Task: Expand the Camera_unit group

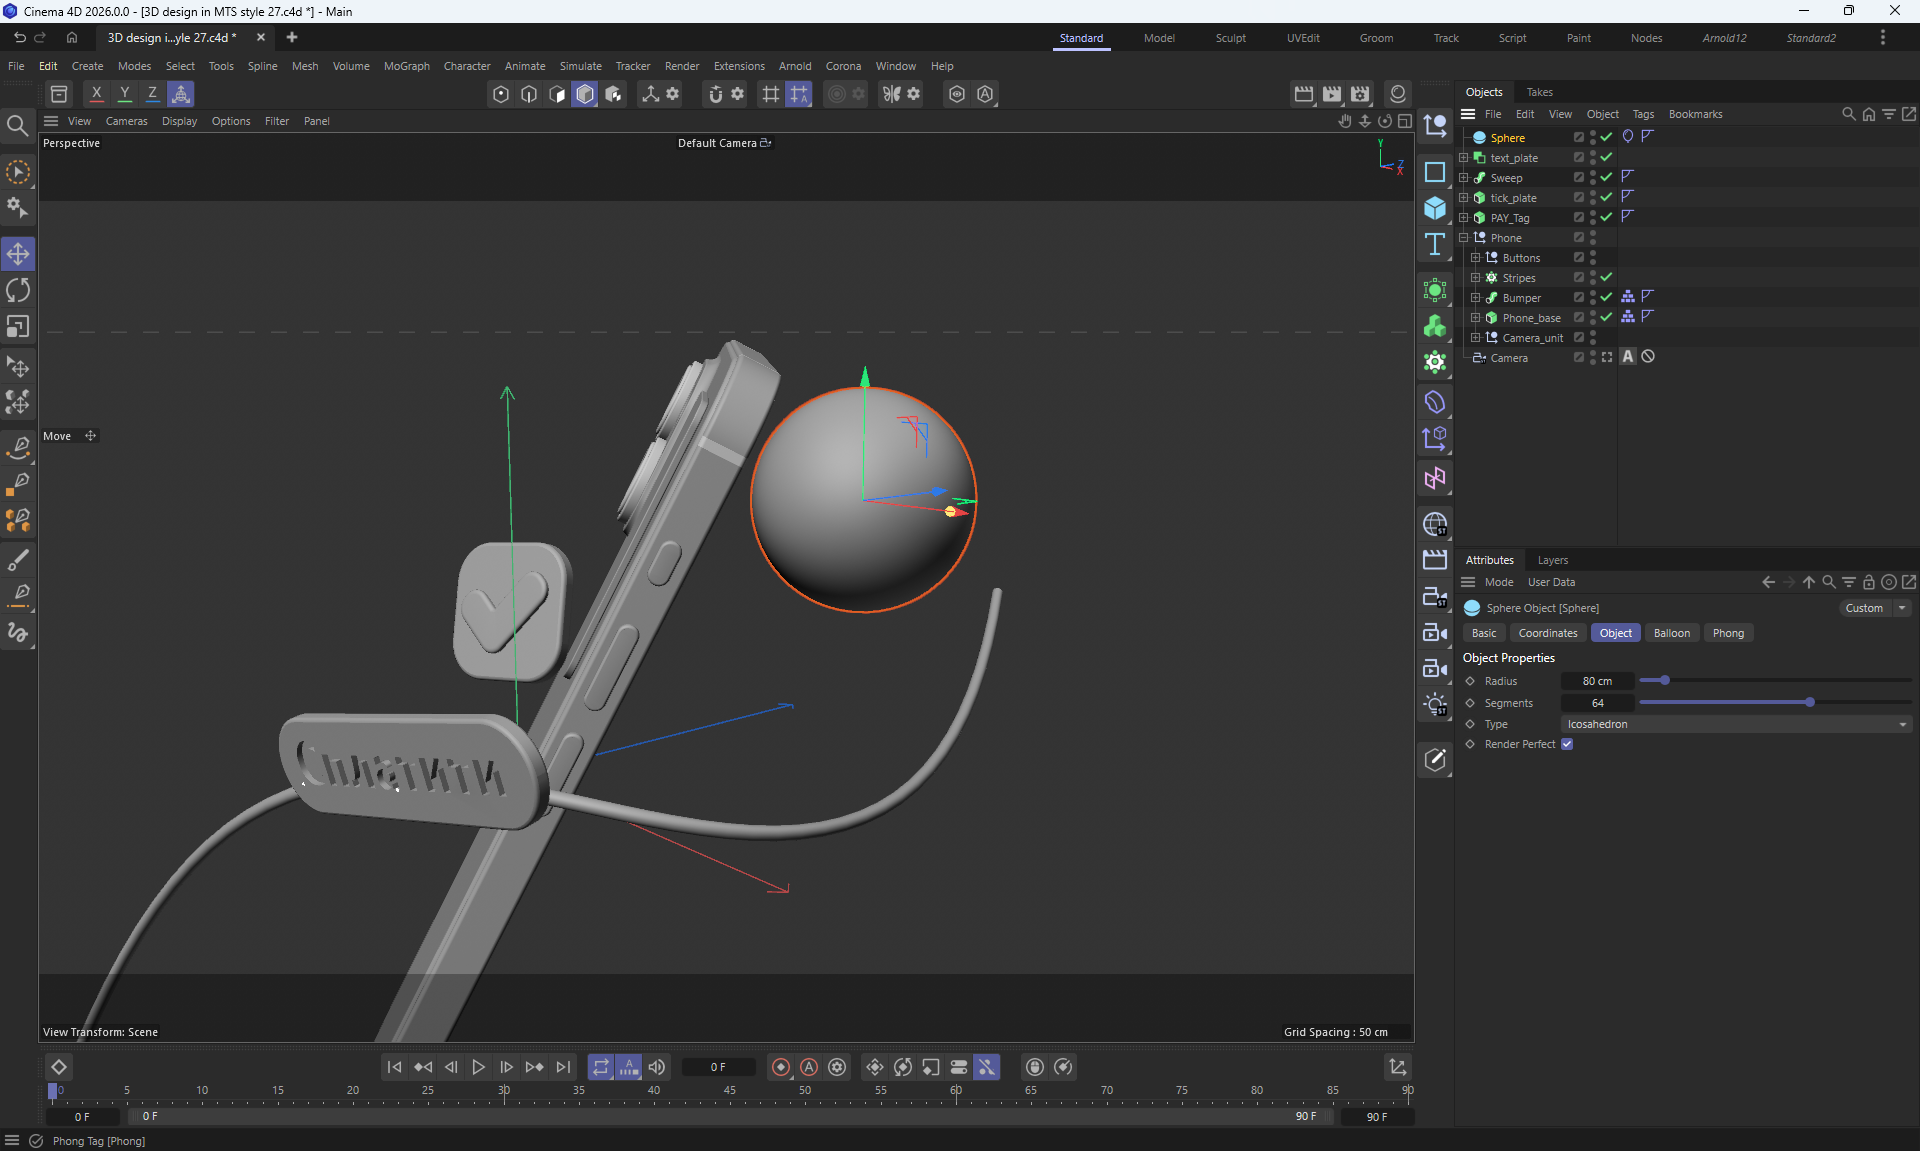Action: click(1476, 338)
